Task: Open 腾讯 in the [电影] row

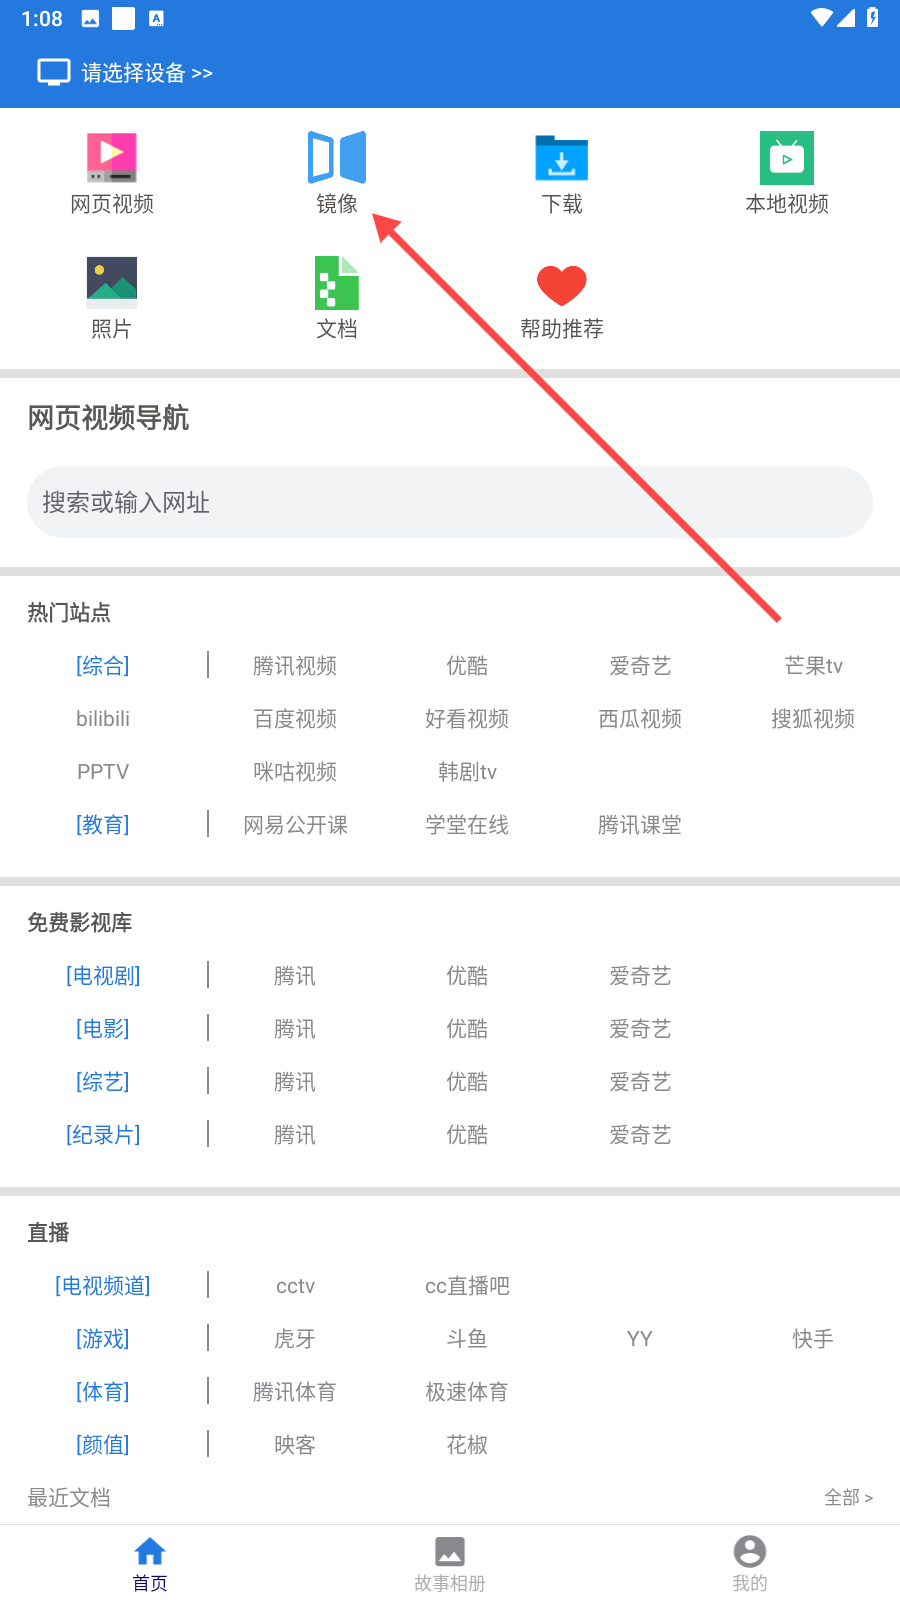Action: [295, 1029]
